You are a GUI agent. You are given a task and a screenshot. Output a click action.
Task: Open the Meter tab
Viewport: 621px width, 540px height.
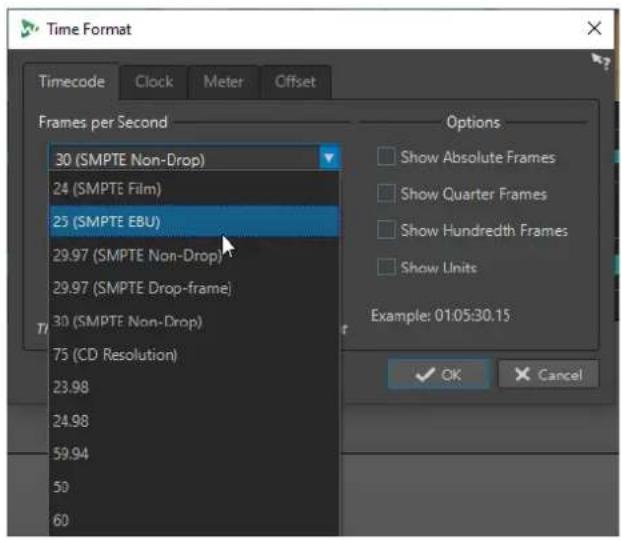[223, 82]
